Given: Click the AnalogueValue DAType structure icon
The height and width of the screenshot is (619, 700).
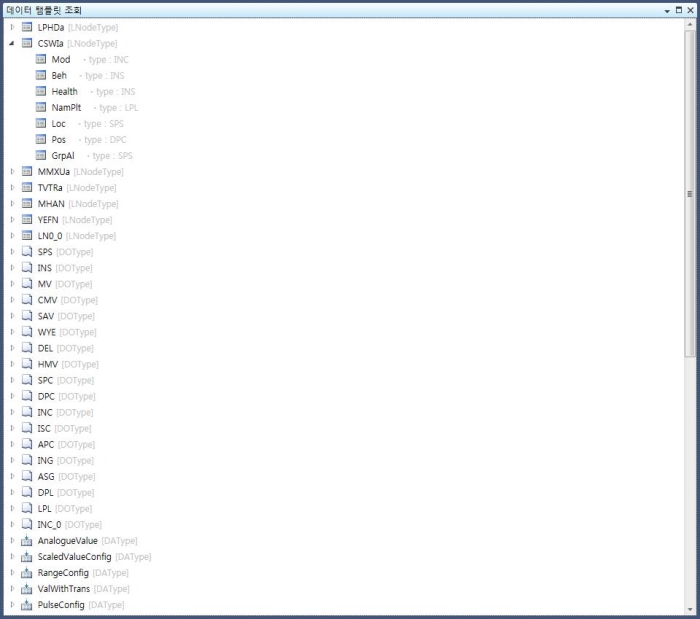Looking at the screenshot, I should point(27,541).
